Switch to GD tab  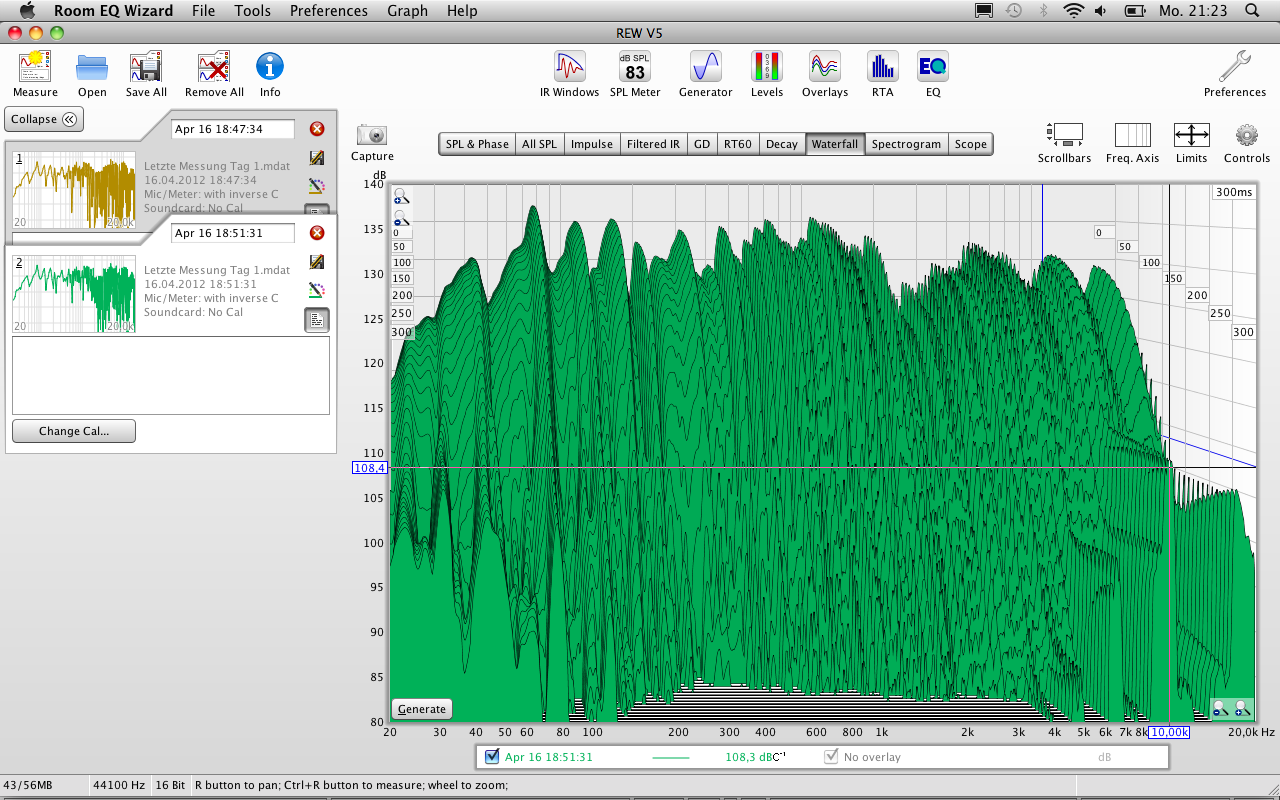(x=702, y=144)
